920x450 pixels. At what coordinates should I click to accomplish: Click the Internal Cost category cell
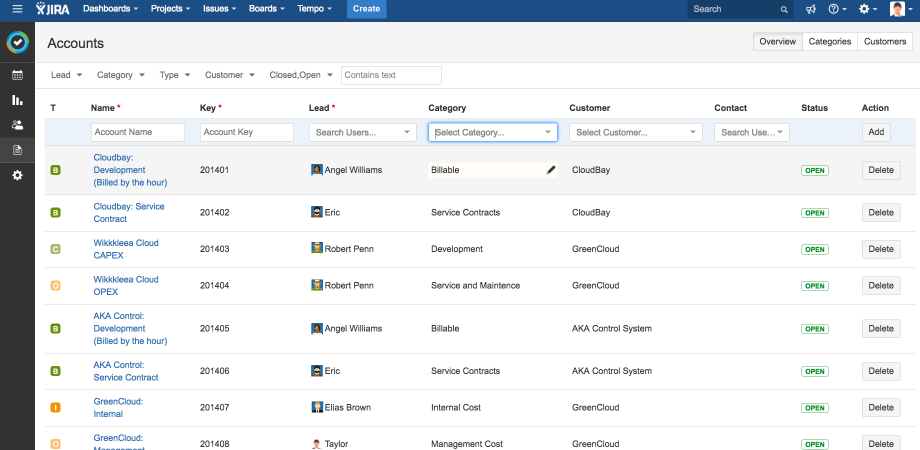pyautogui.click(x=456, y=407)
